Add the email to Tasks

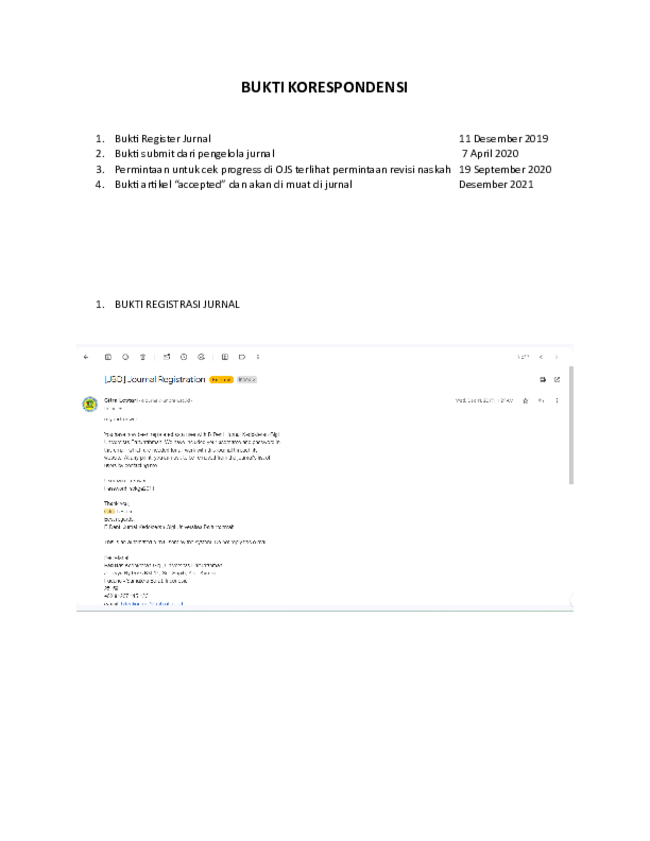(x=201, y=357)
